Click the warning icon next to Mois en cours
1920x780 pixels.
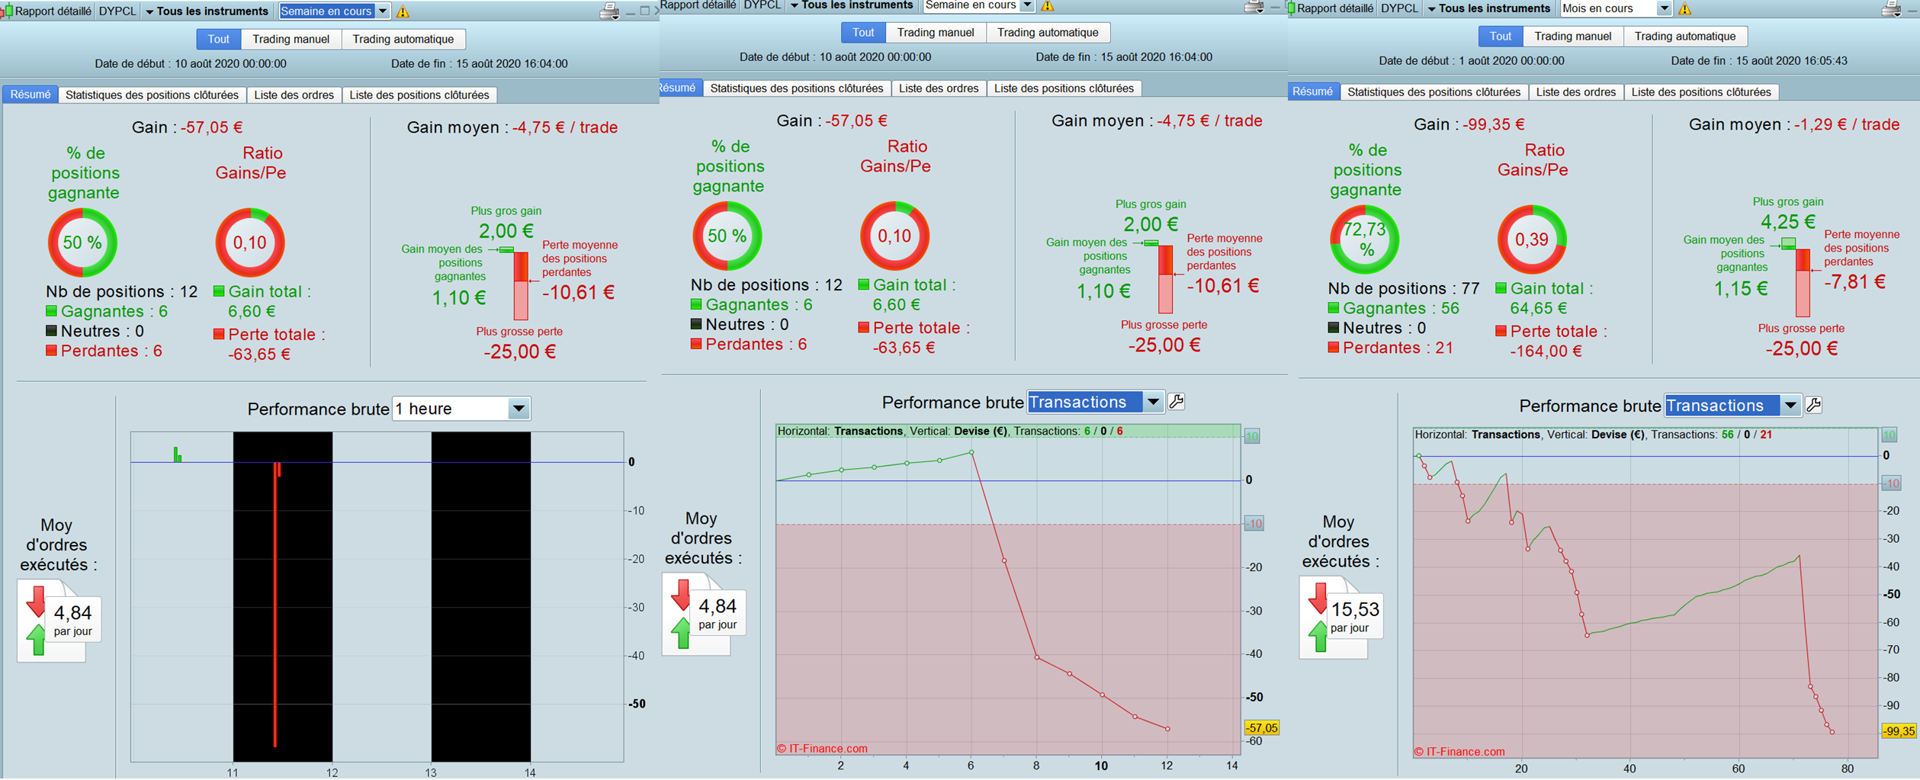point(1685,9)
